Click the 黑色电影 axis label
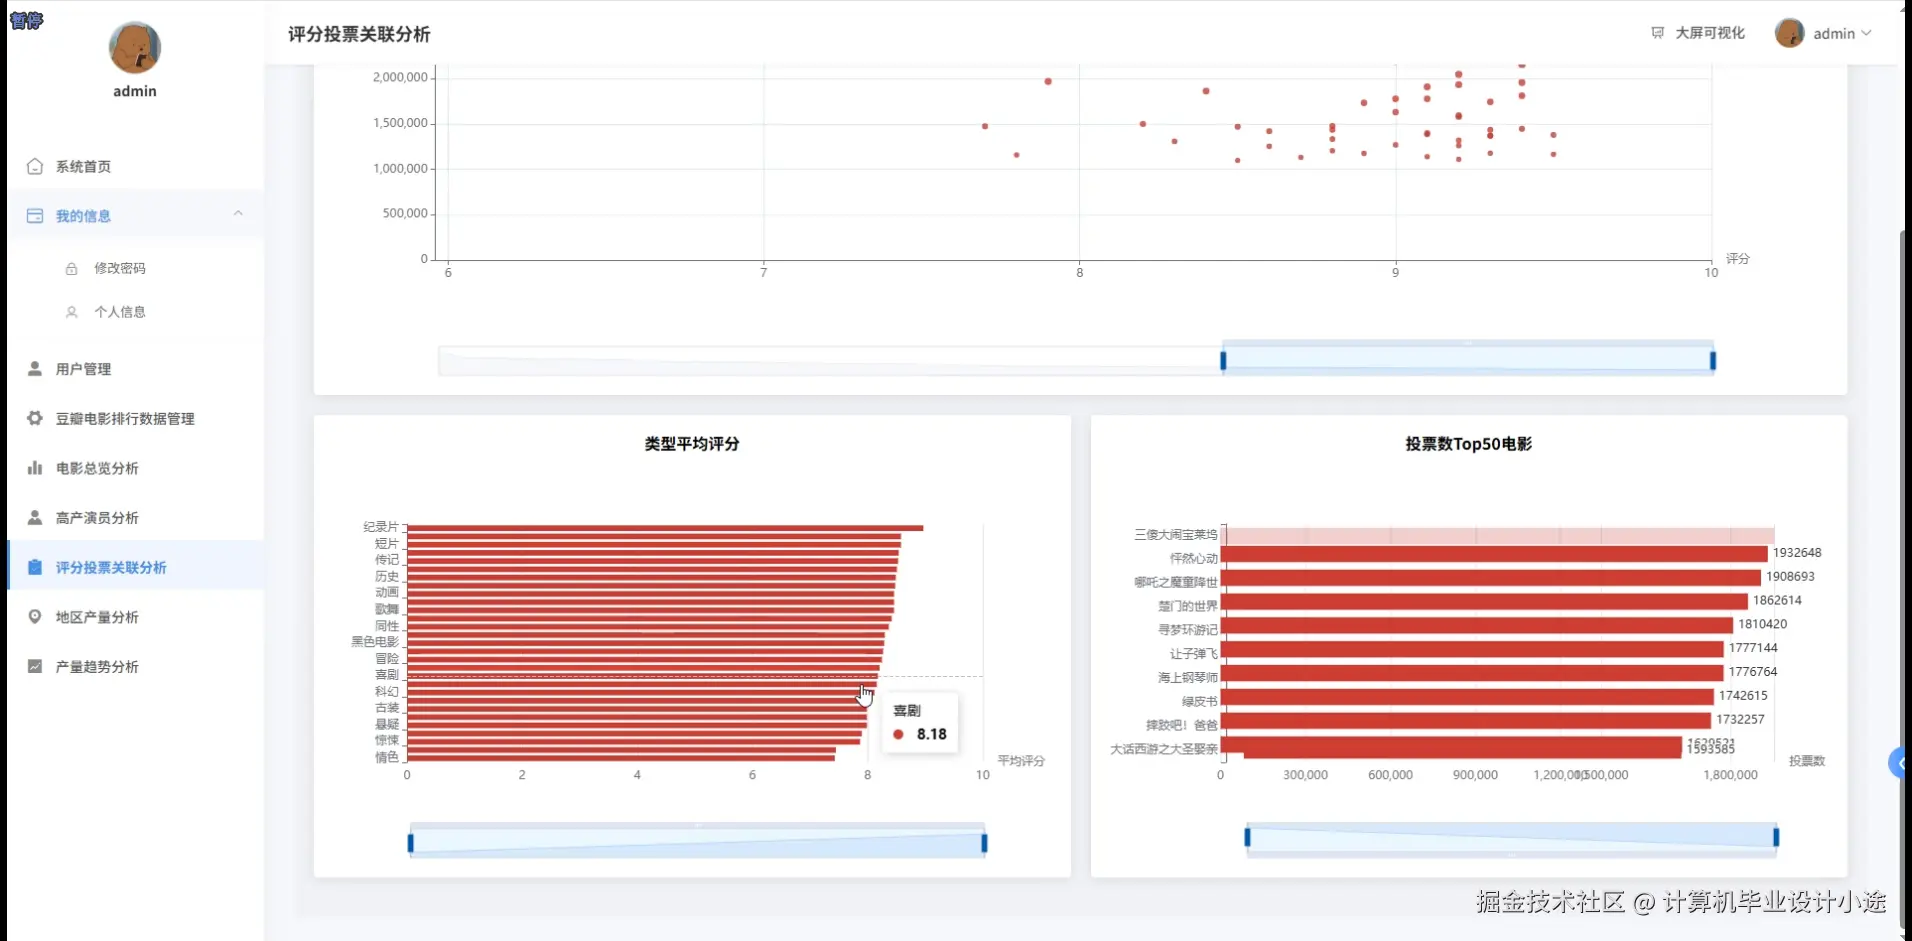1912x941 pixels. tap(374, 642)
